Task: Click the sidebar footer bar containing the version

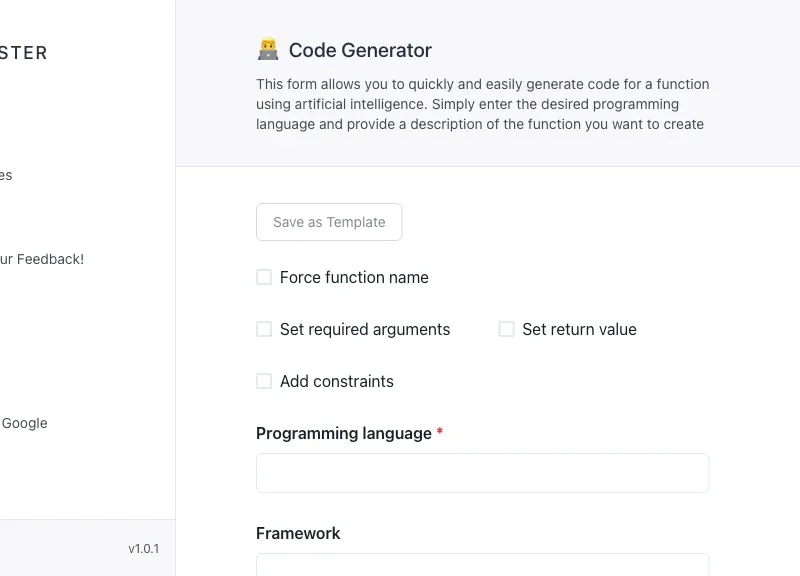Action: 87,548
